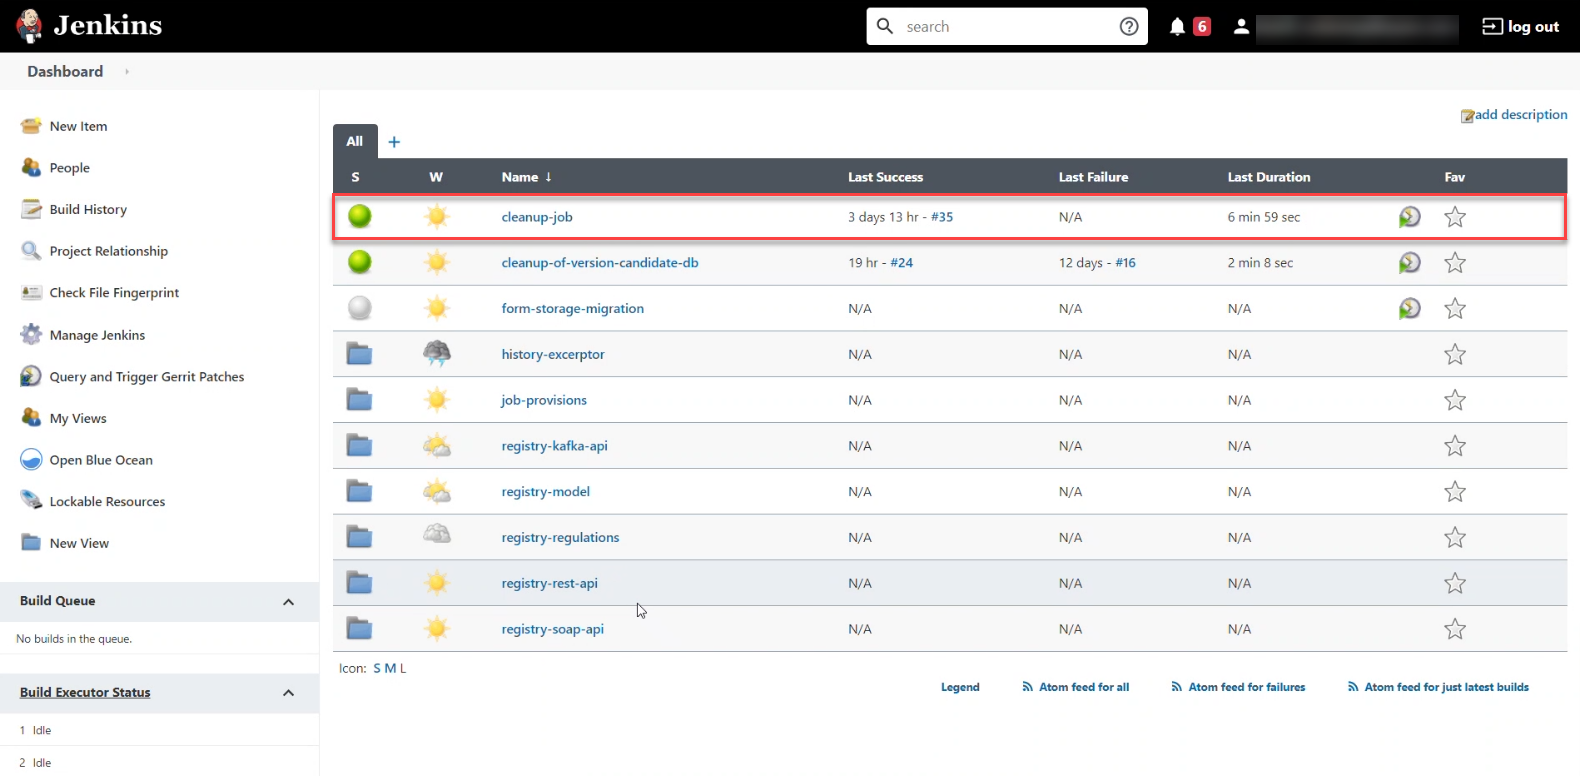
Task: Click the history-excerptor folder icon
Action: pos(359,354)
